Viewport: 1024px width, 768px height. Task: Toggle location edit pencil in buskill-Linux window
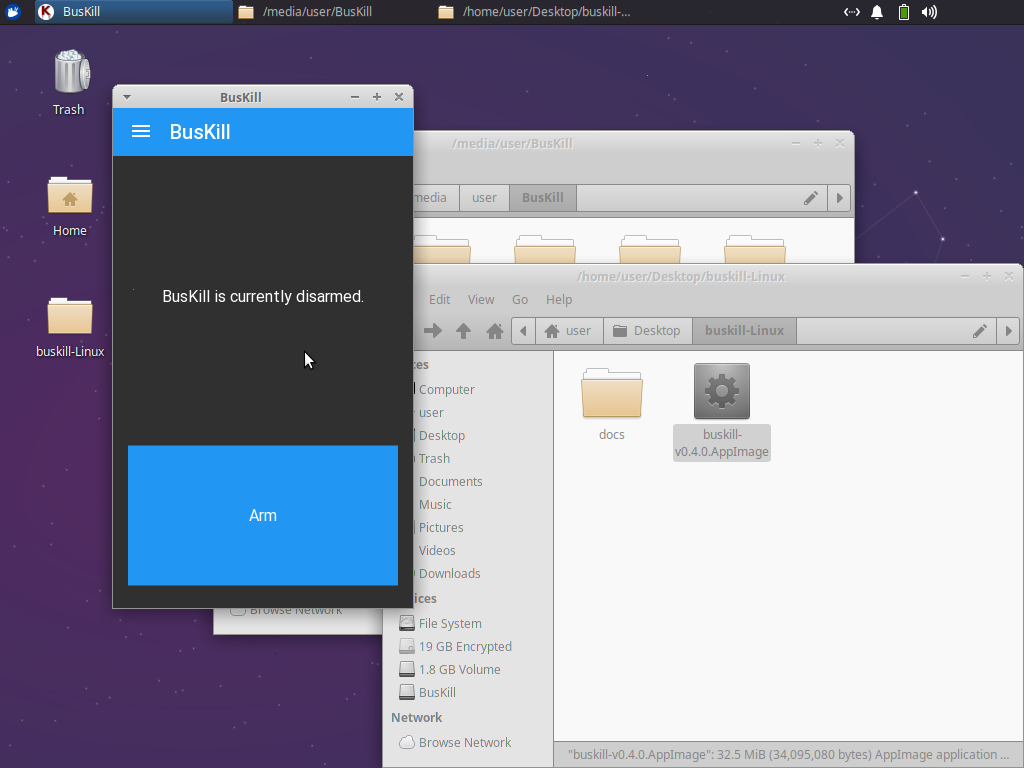(980, 331)
